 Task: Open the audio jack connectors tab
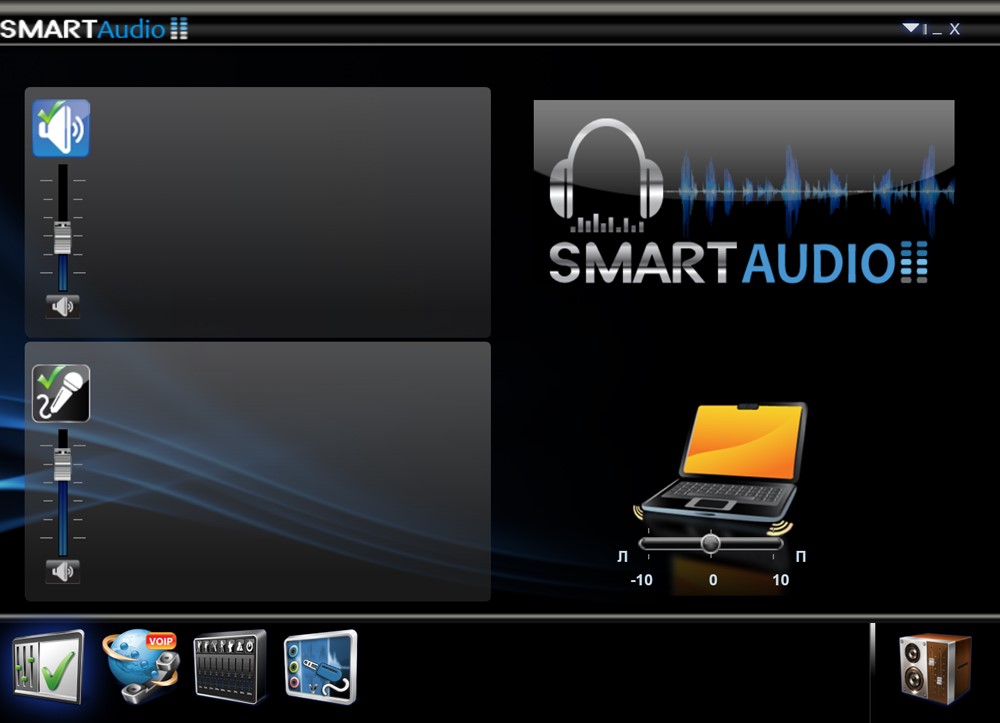pos(321,667)
